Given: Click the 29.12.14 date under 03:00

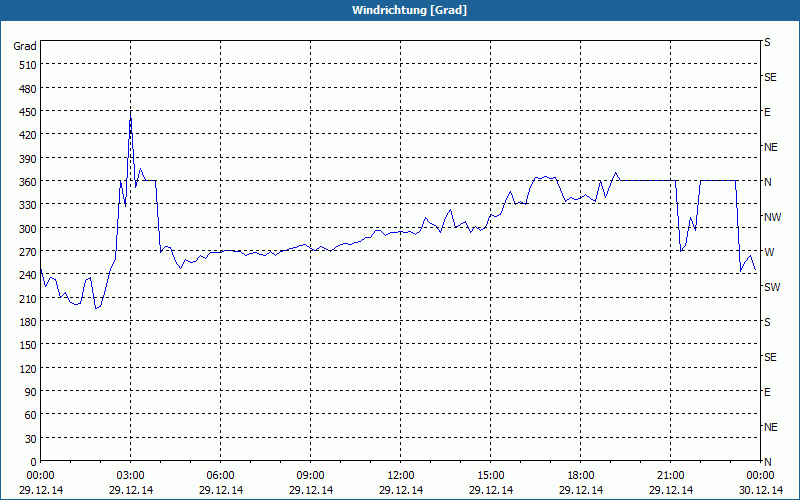Looking at the screenshot, I should (x=131, y=490).
